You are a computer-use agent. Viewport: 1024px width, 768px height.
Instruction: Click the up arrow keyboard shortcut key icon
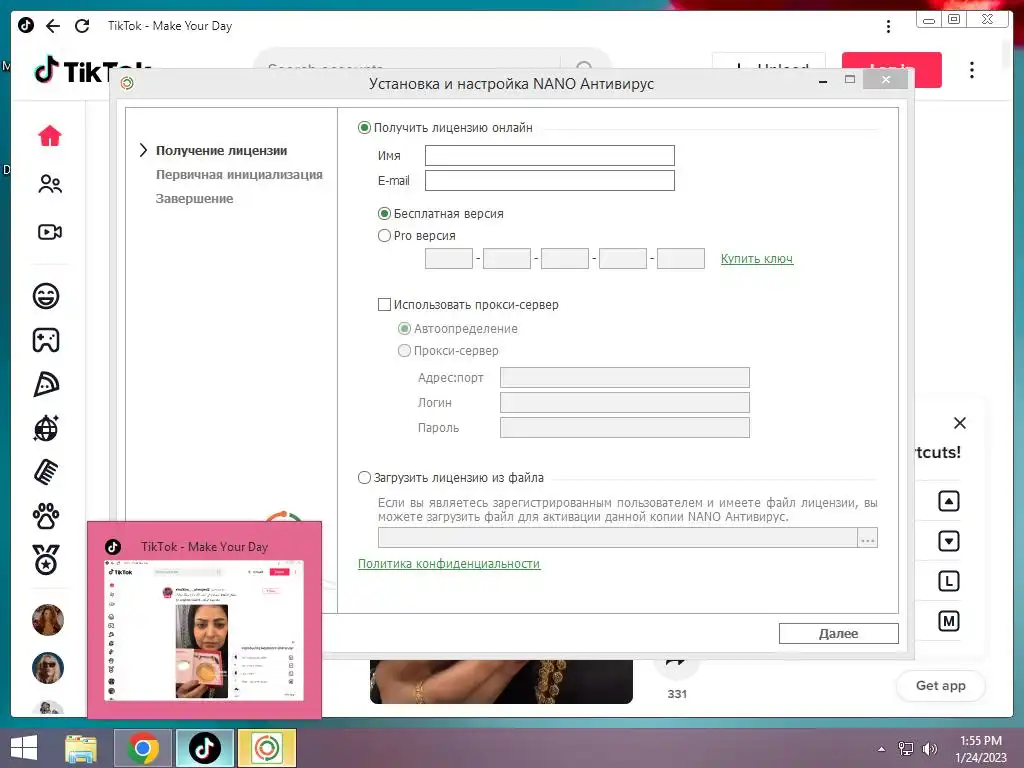tap(948, 501)
